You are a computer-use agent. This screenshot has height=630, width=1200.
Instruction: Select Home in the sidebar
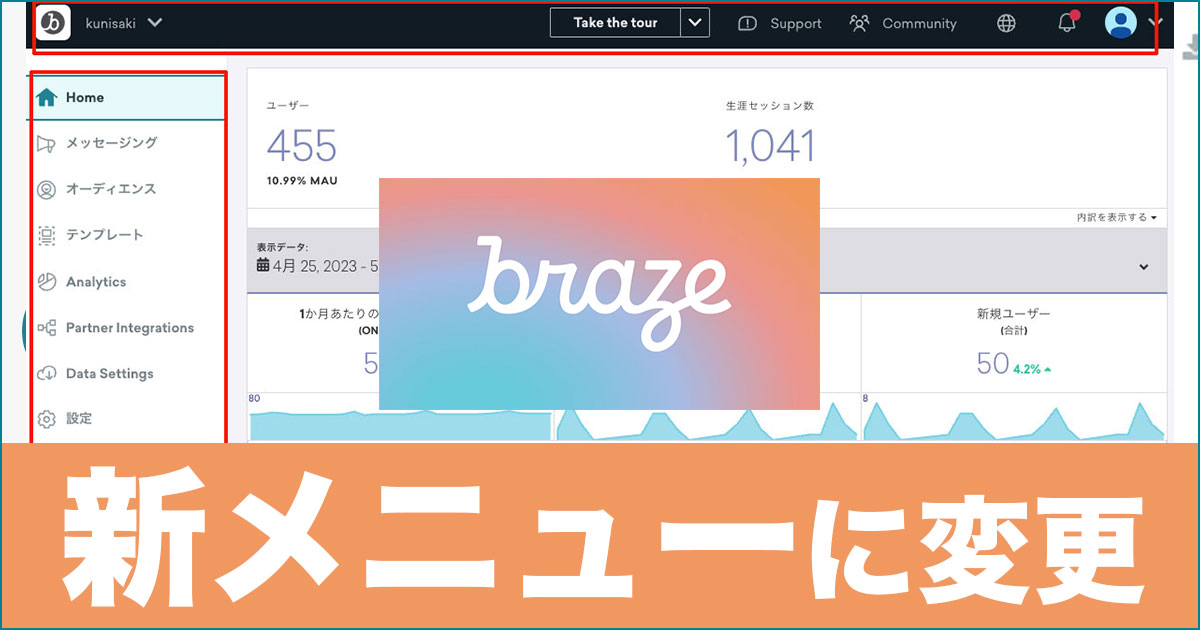(x=85, y=97)
